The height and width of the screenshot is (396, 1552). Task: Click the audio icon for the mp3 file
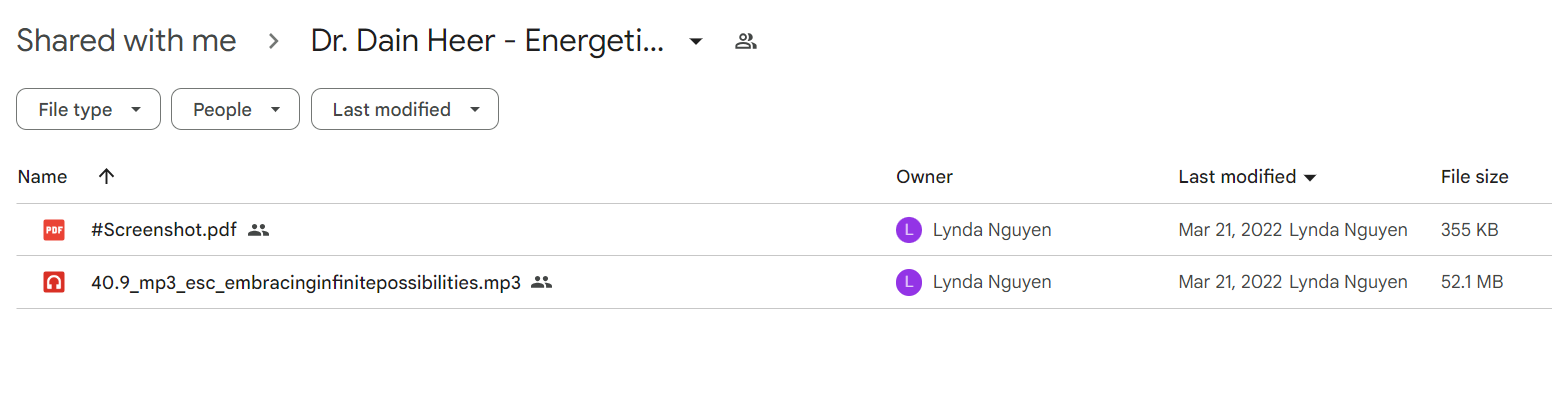pyautogui.click(x=54, y=282)
